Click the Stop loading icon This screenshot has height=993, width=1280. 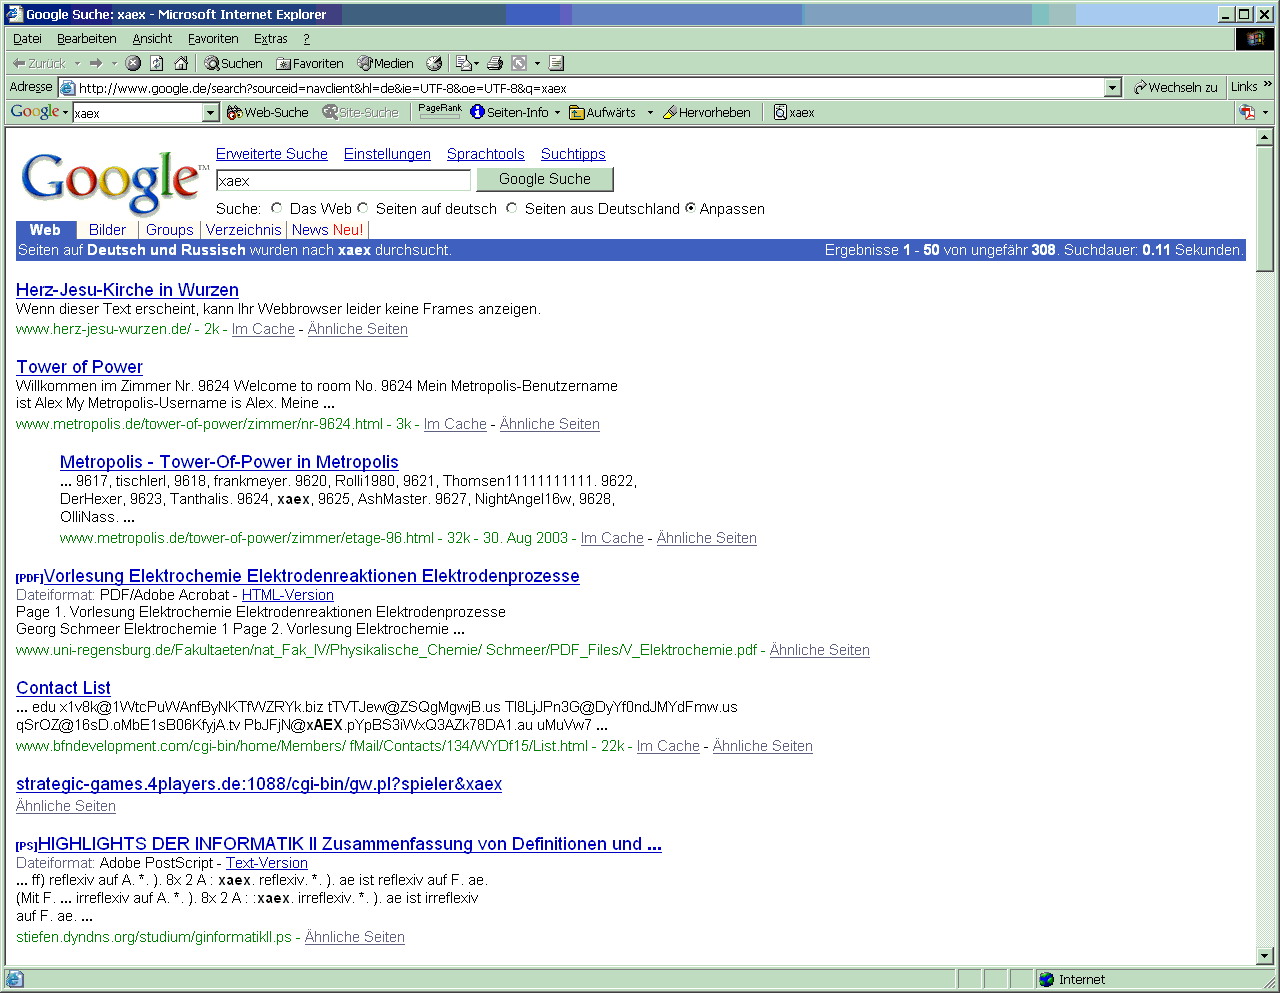coord(133,63)
